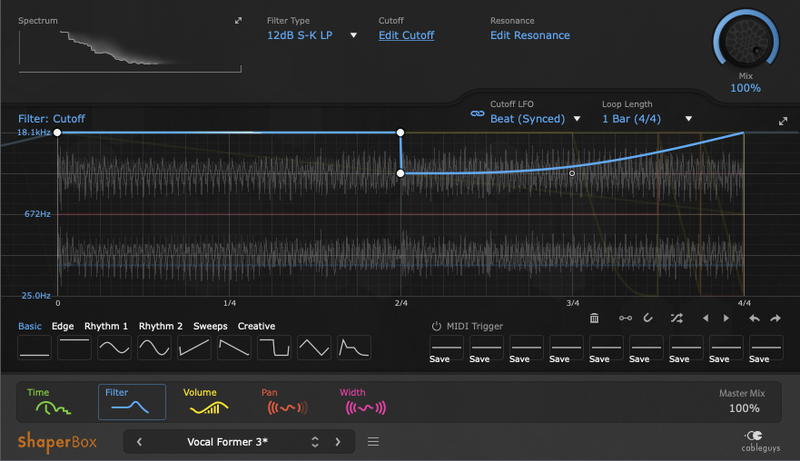The height and width of the screenshot is (461, 800).
Task: Select the flat high line preset shape
Action: [74, 348]
